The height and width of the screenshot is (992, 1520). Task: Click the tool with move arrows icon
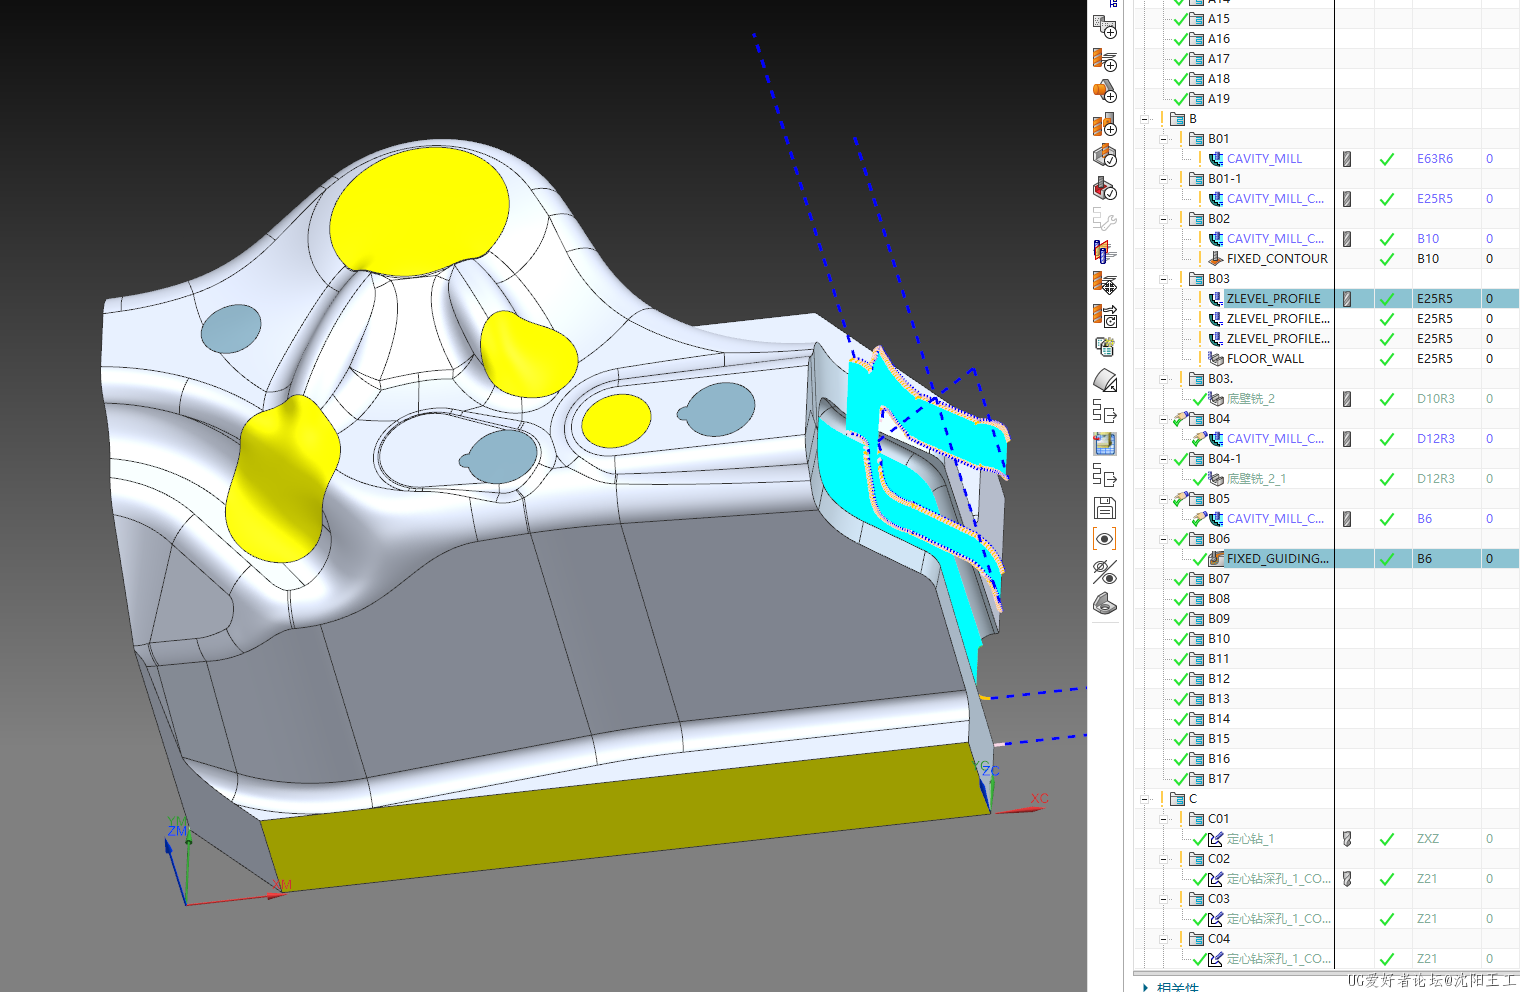pos(1104,284)
